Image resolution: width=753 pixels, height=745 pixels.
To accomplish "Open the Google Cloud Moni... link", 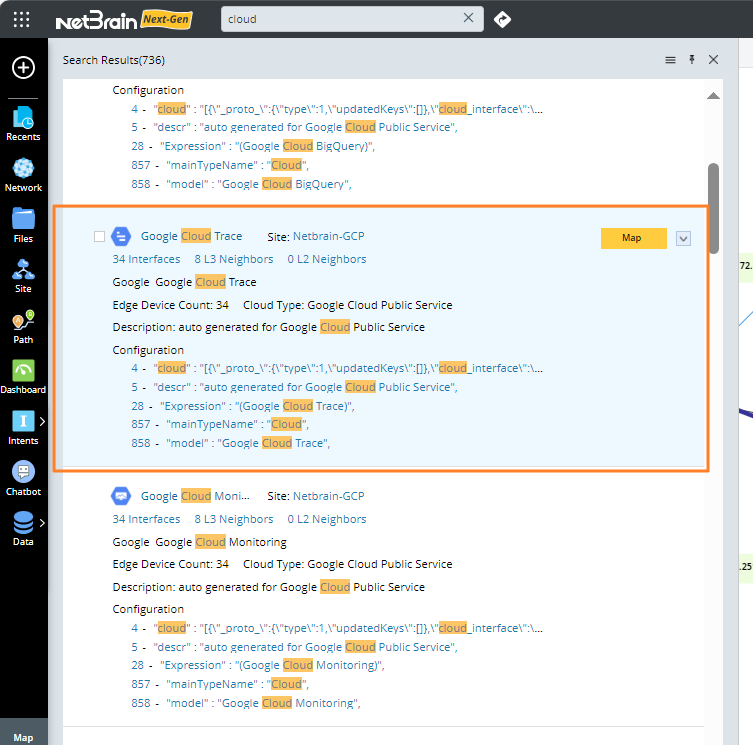I will 195,496.
